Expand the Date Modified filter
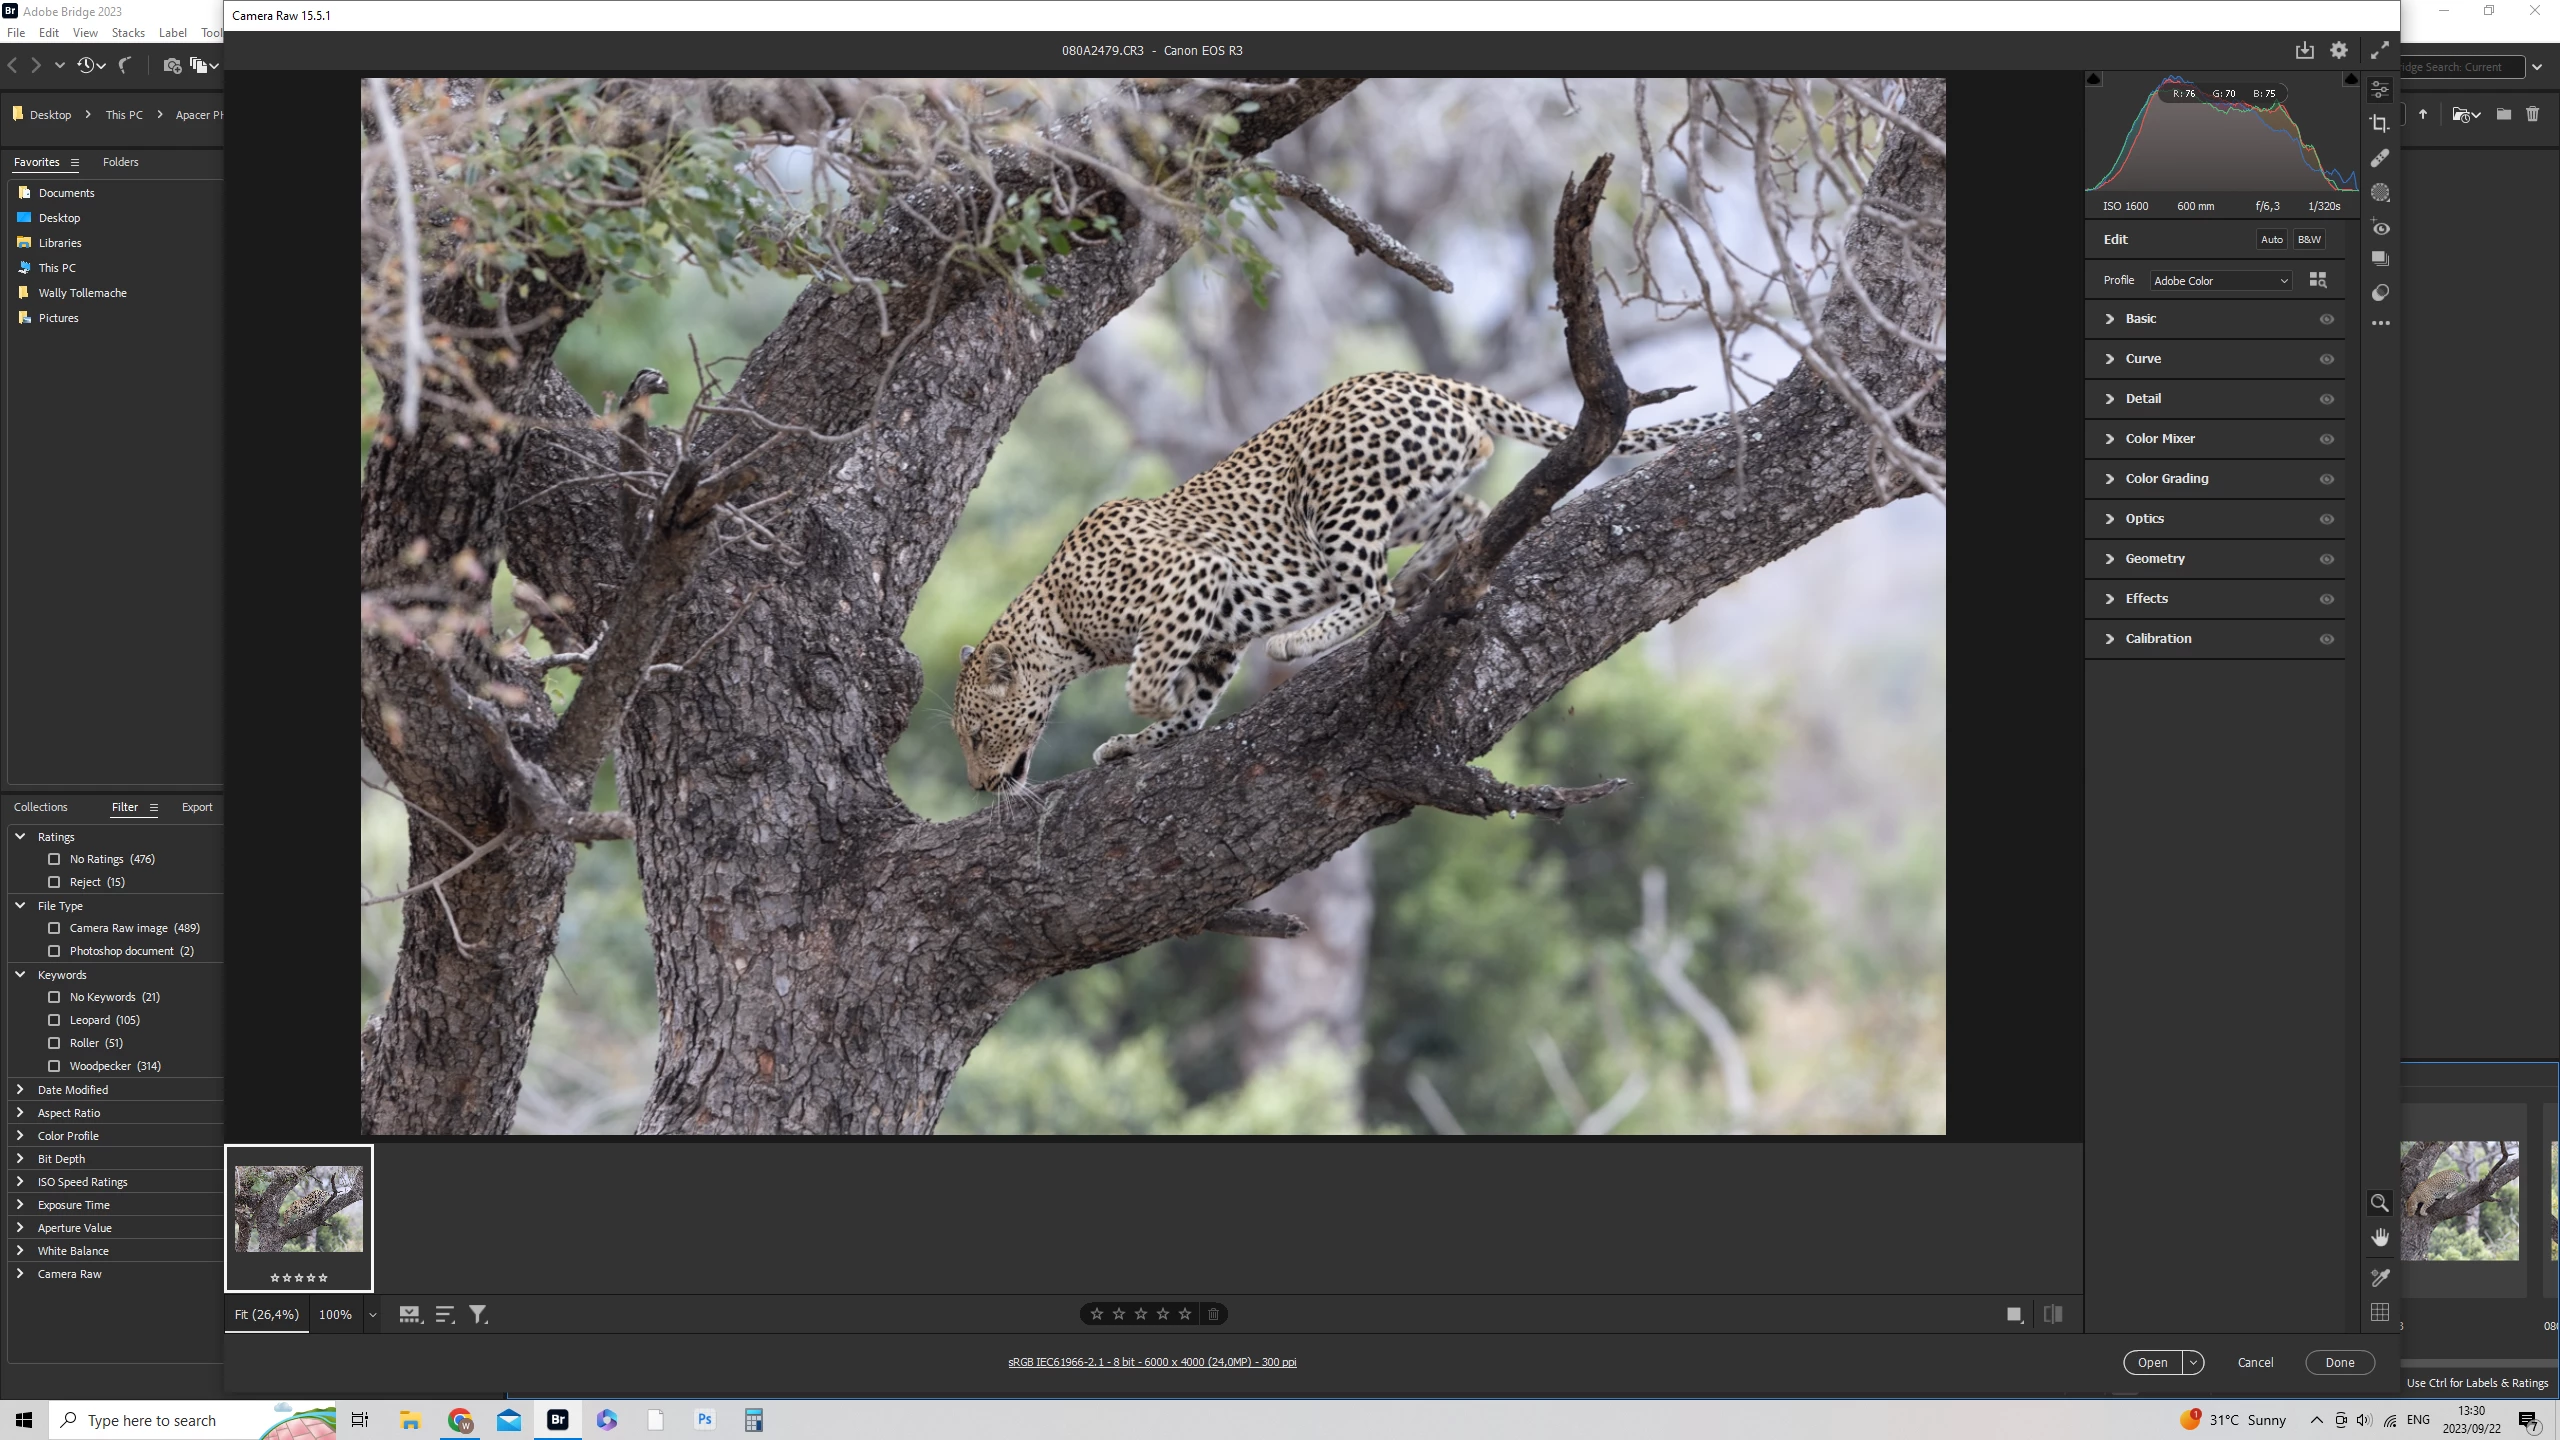Image resolution: width=2560 pixels, height=1440 pixels. [x=20, y=1090]
